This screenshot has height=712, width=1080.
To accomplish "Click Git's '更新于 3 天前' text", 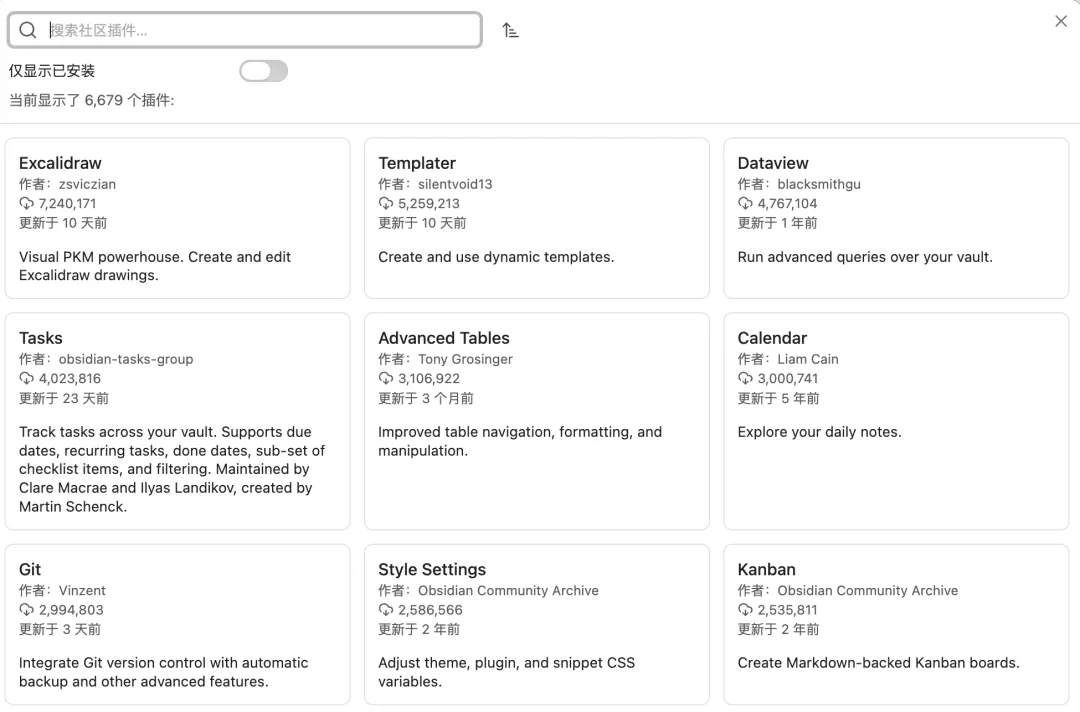I will pos(60,629).
